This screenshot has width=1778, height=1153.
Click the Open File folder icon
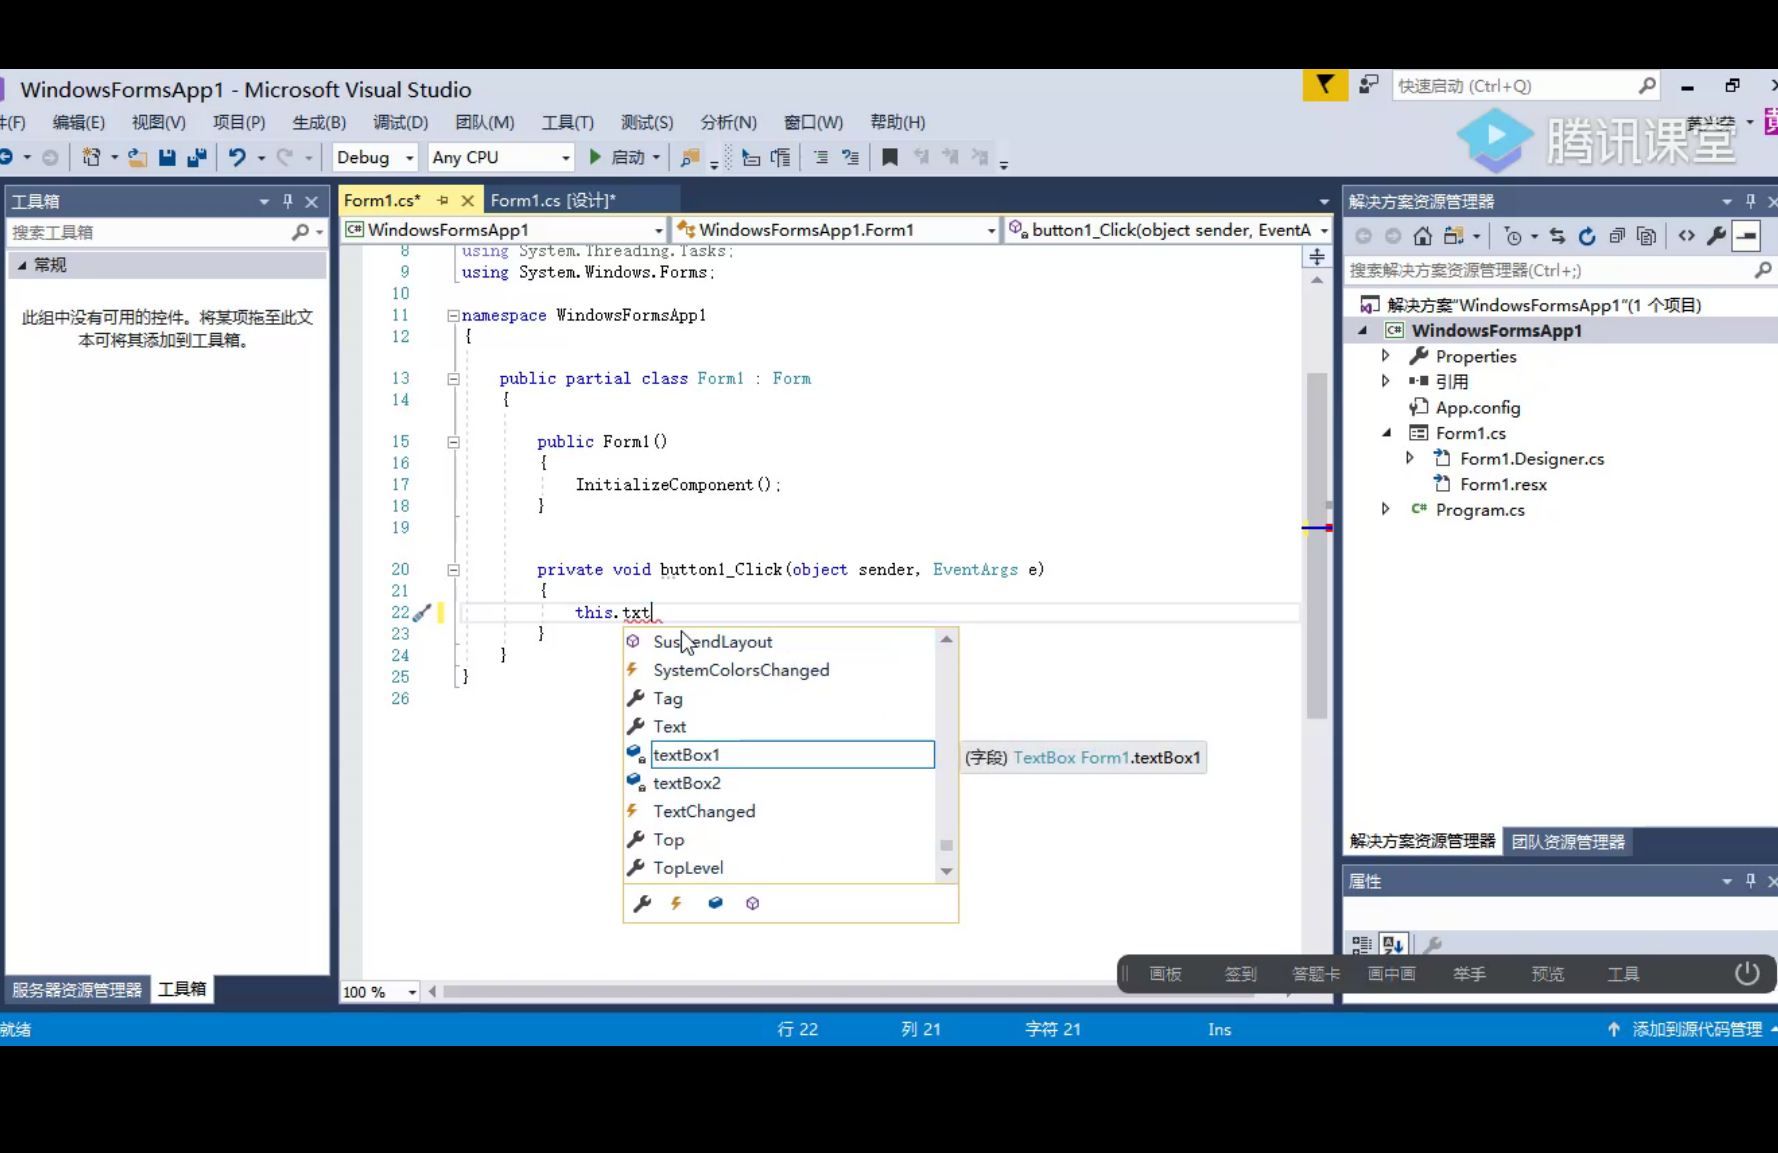(137, 157)
